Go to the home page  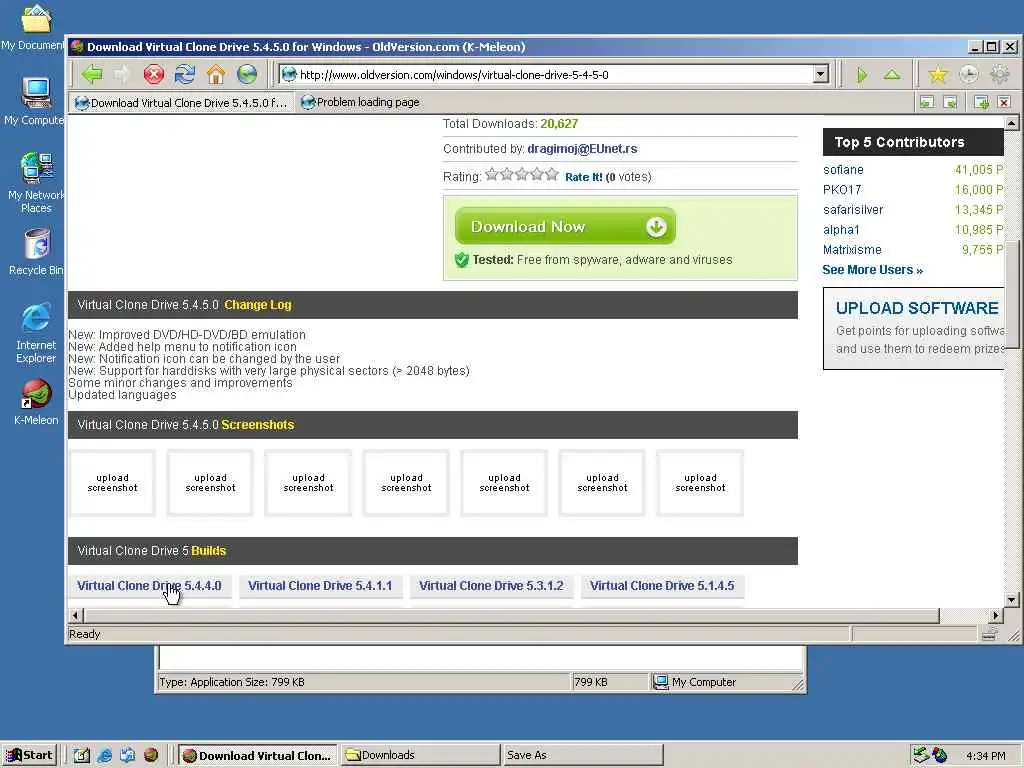216,74
